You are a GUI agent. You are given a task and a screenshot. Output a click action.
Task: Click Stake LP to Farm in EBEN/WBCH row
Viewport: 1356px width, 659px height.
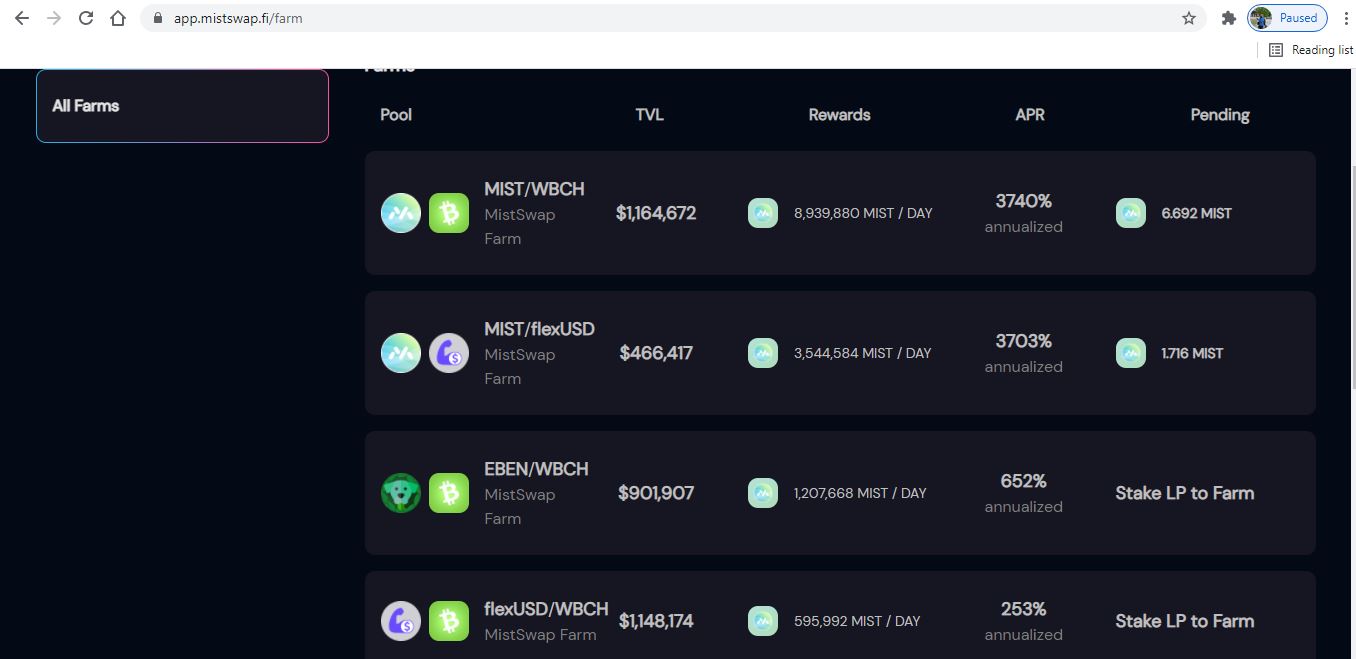pos(1185,493)
